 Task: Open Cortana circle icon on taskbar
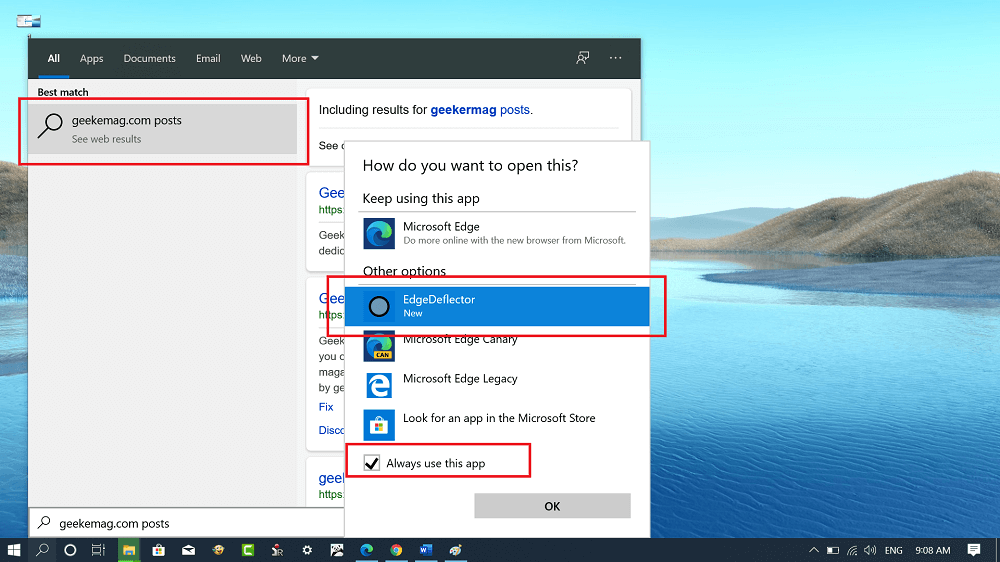(70, 550)
